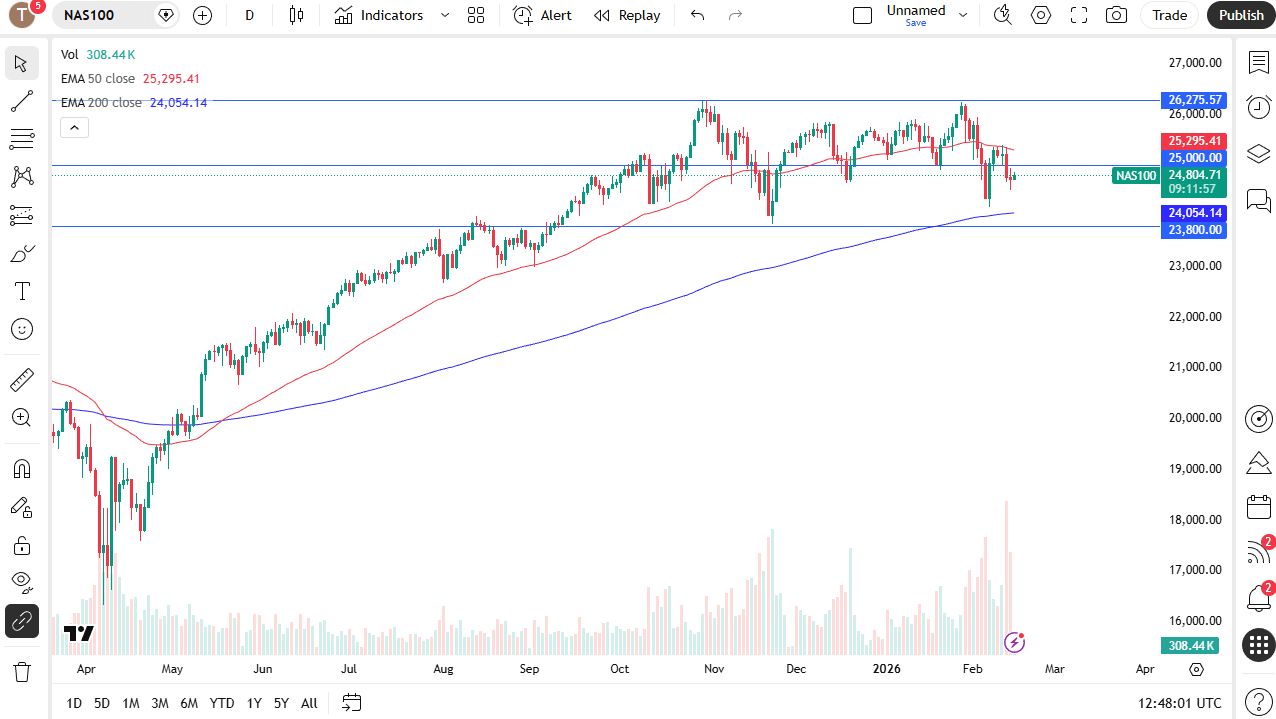The width and height of the screenshot is (1276, 719).
Task: Click the 23,800.00 horizontal line price label
Action: click(x=1194, y=229)
